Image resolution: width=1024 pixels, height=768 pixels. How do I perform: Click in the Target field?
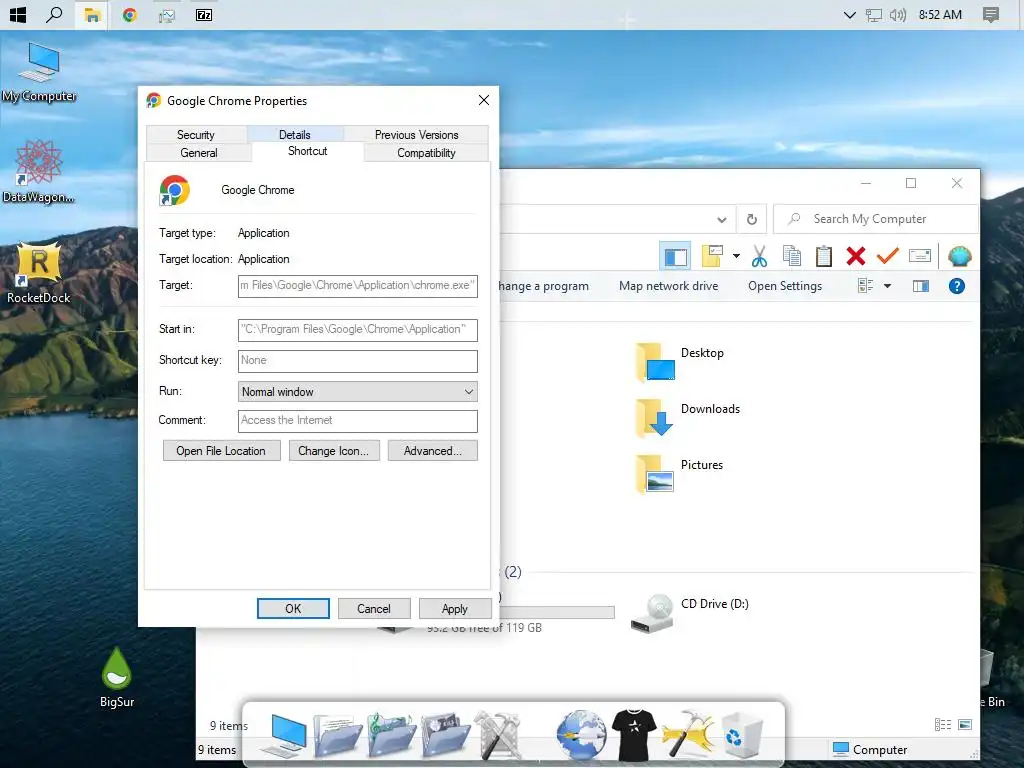357,286
